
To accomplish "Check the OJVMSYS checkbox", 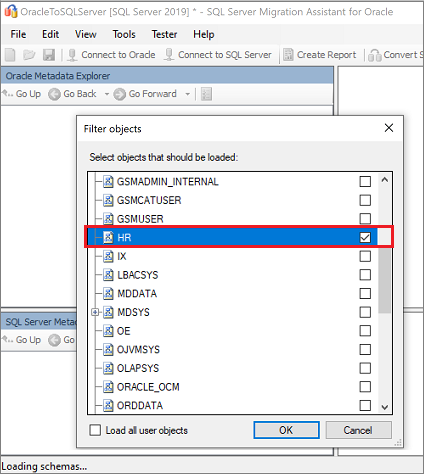I will [365, 350].
